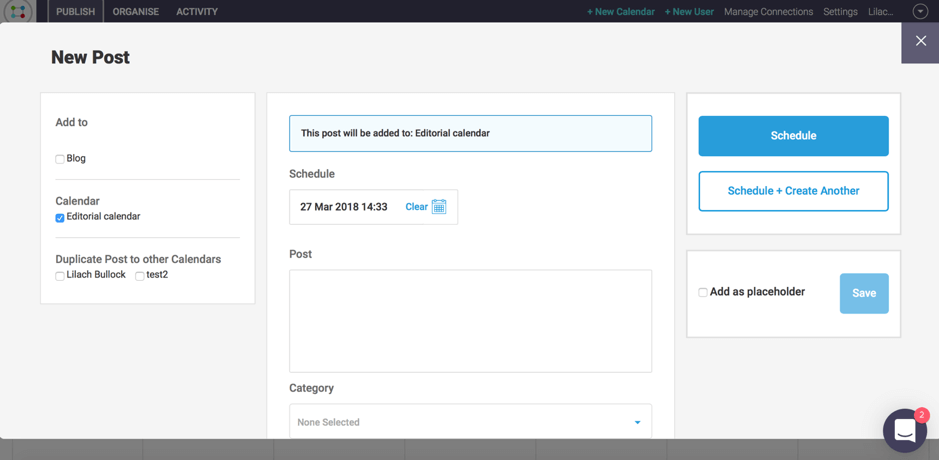Screen dimensions: 939x460
Task: Click inside the Post text area
Action: click(470, 321)
